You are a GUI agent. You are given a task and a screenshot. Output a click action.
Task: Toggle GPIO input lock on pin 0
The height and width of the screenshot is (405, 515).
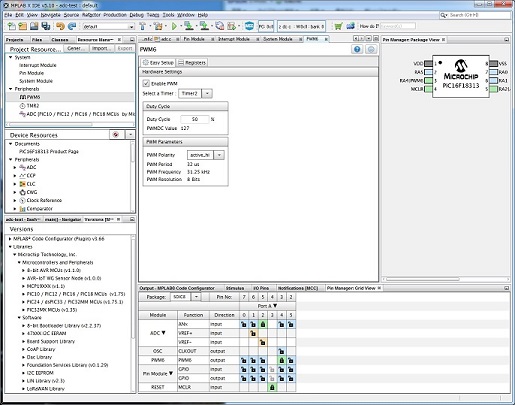(244, 369)
